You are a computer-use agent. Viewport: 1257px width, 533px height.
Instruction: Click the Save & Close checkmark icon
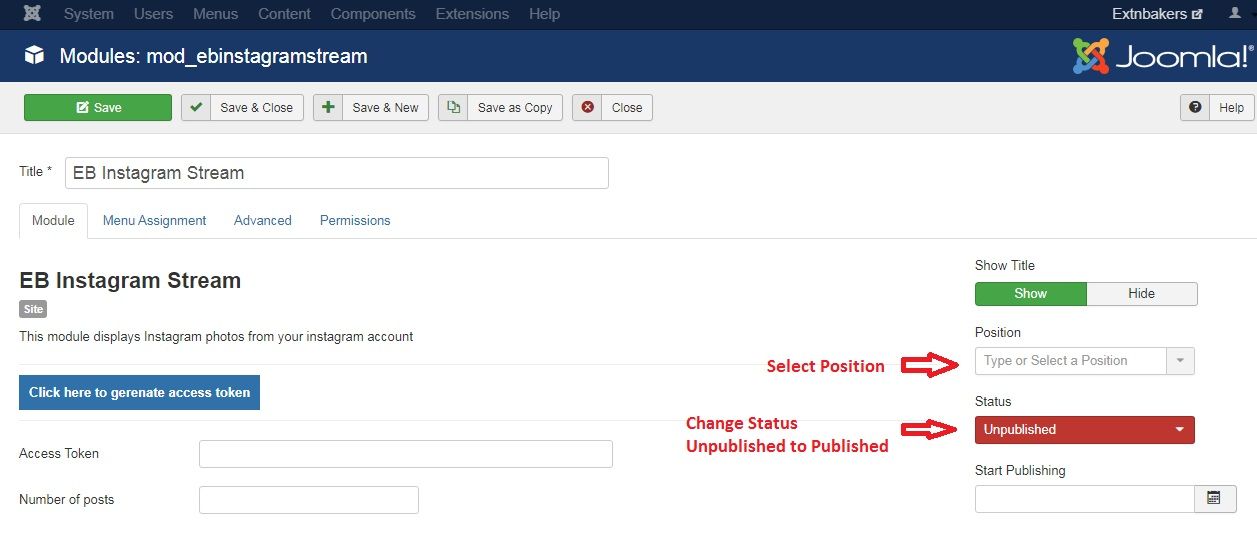click(196, 108)
